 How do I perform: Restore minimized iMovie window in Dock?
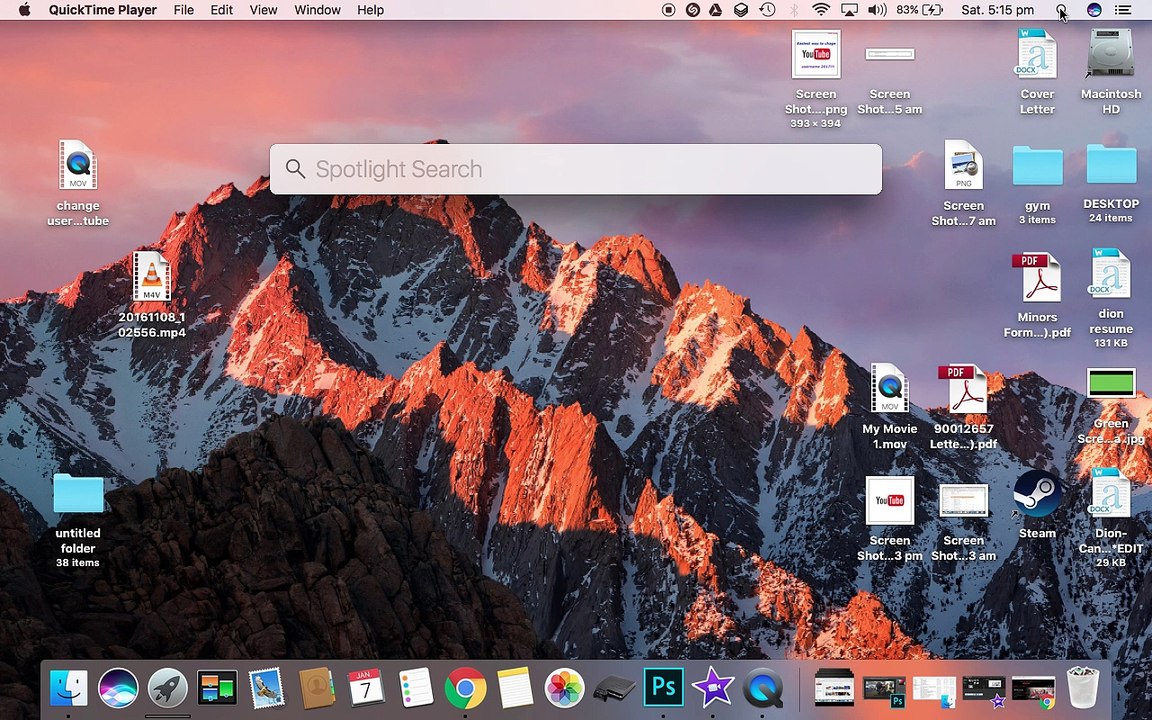click(x=983, y=688)
